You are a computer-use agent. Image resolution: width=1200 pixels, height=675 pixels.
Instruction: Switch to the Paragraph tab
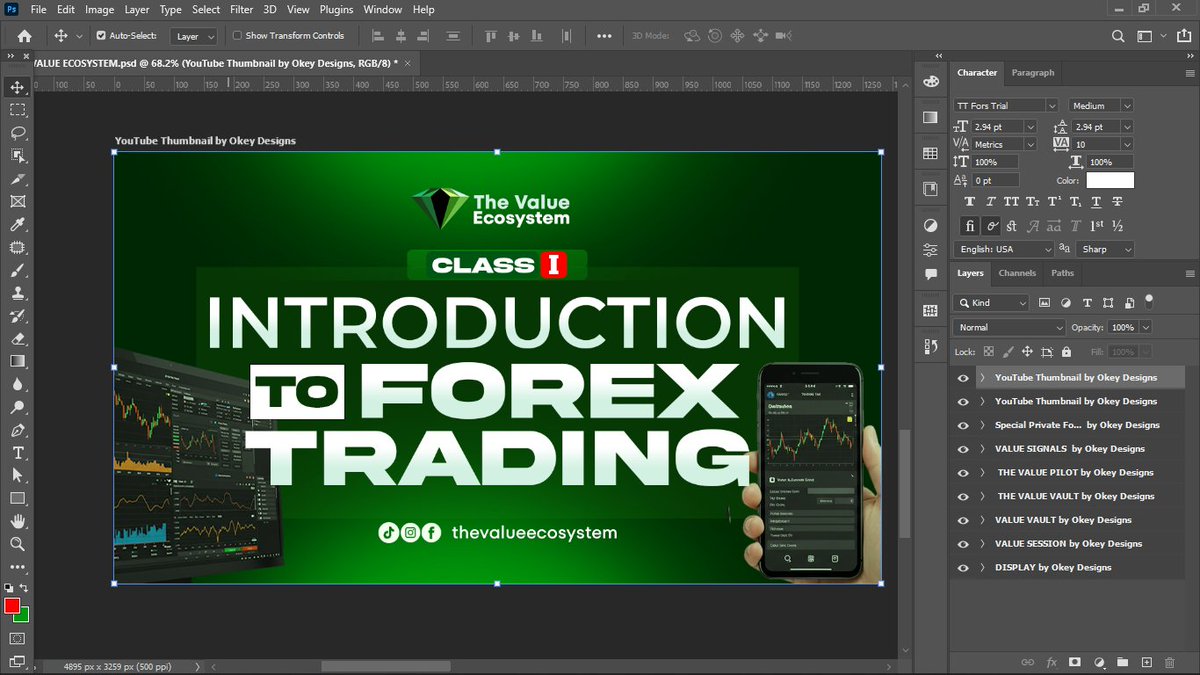point(1033,73)
